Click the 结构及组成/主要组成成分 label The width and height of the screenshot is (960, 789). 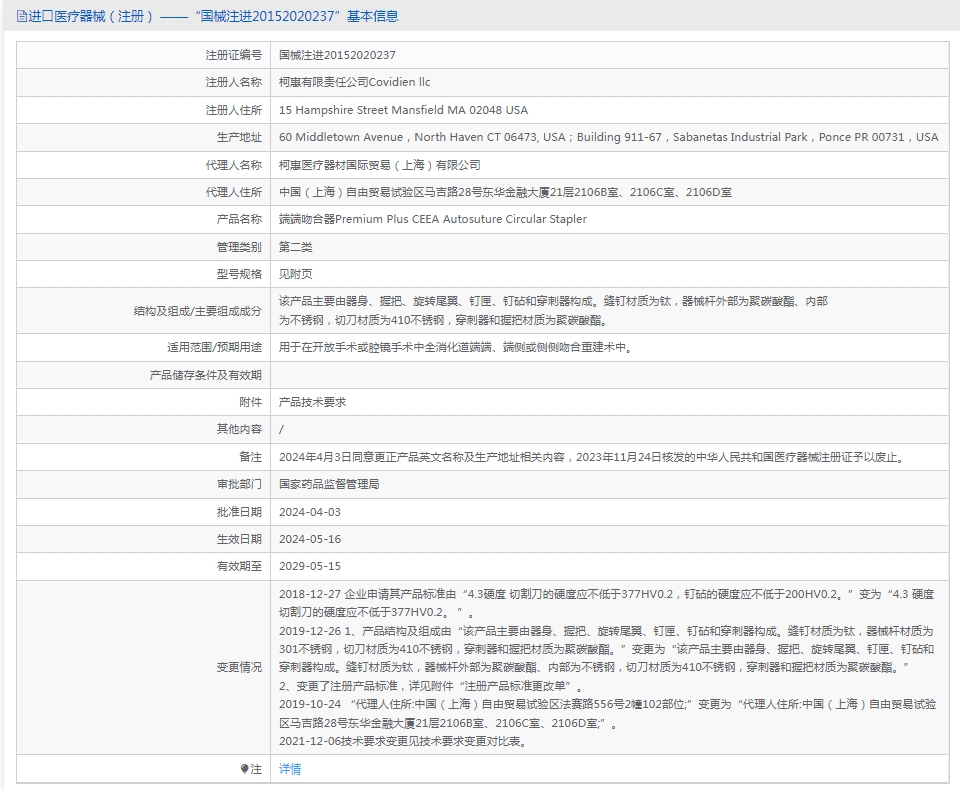click(197, 311)
